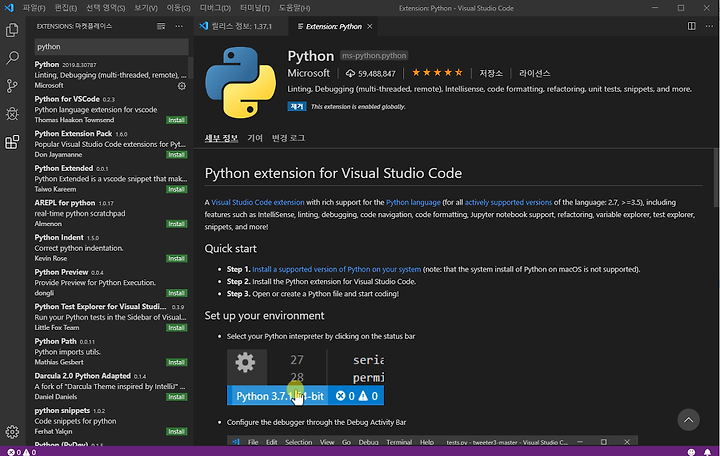720x456 pixels.
Task: Install the Python Indent extension
Action: pos(176,259)
